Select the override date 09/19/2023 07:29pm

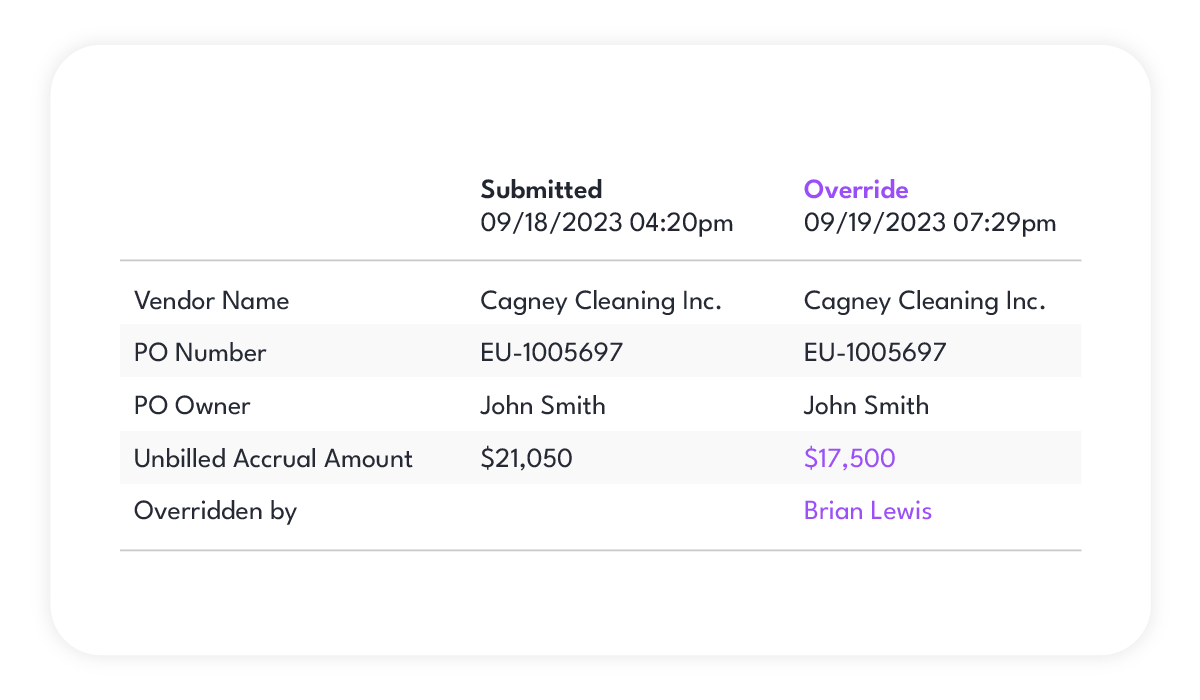point(929,222)
